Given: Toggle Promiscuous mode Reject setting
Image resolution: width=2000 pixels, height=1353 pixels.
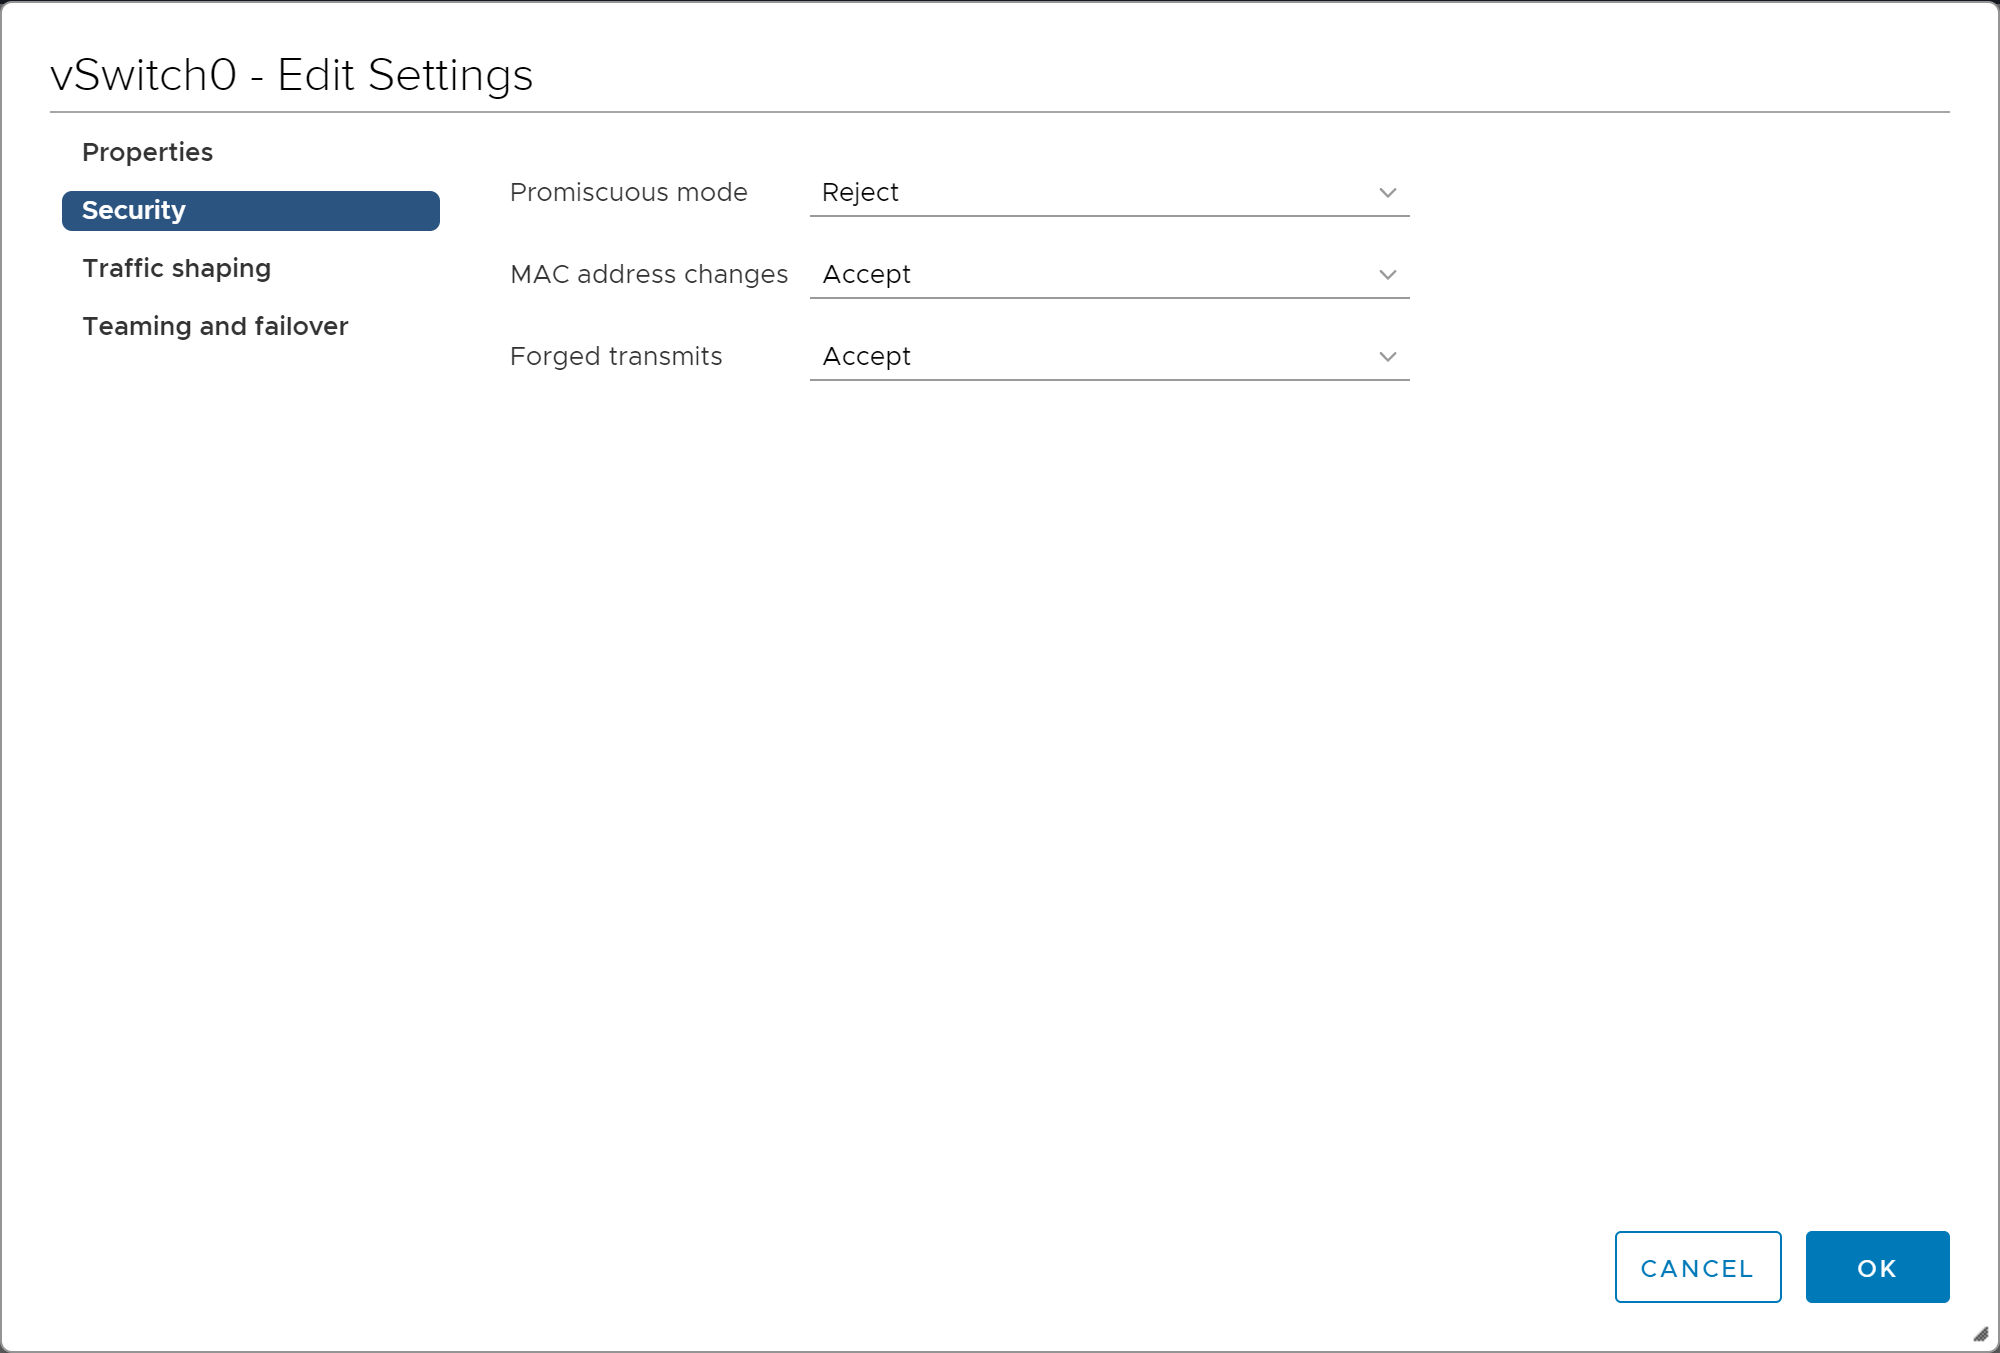Looking at the screenshot, I should [x=1108, y=192].
